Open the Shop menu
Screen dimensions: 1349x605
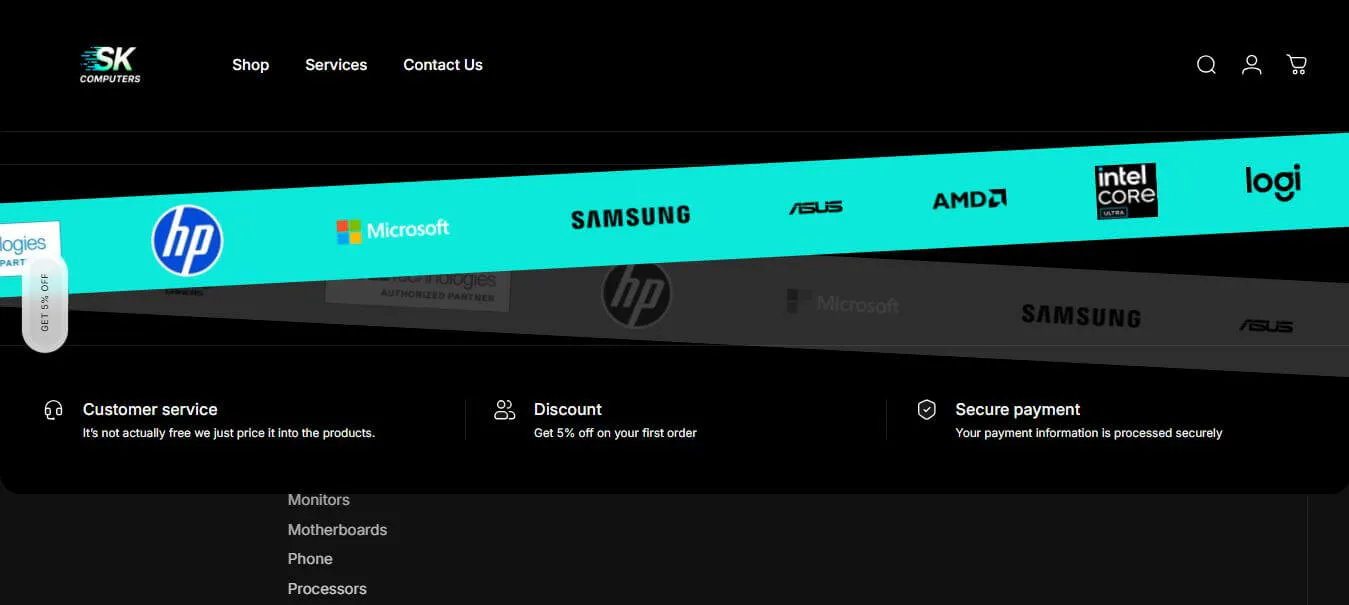pos(250,65)
